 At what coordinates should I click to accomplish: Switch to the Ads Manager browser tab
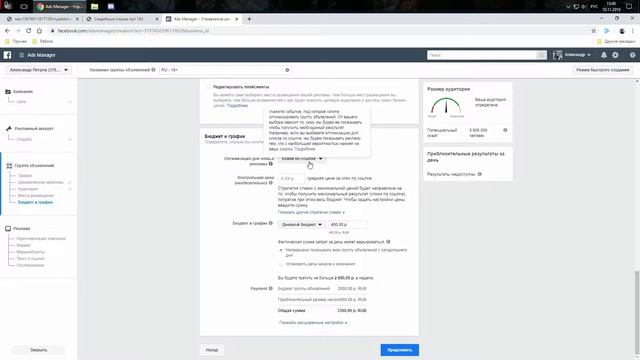coord(202,19)
